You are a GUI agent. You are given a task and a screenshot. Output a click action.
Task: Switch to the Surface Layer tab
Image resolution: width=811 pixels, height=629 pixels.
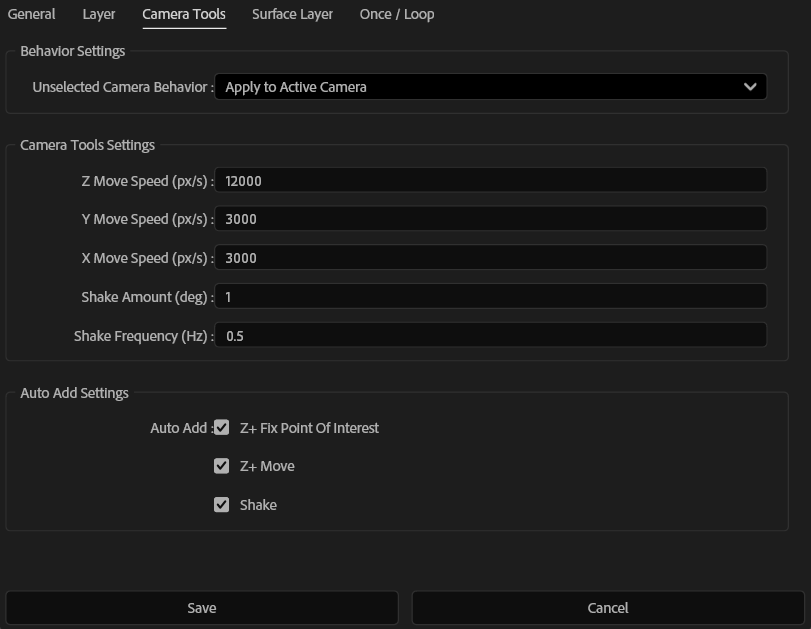pos(292,14)
